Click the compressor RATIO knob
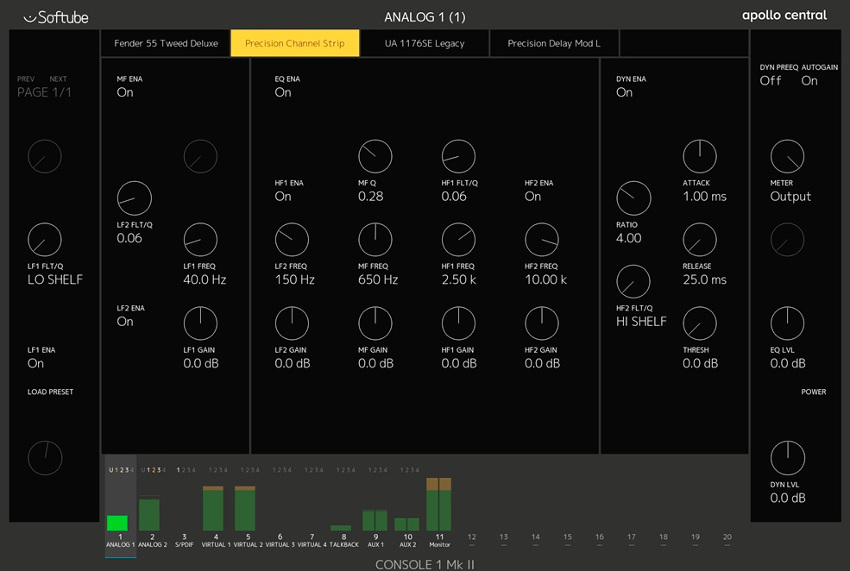This screenshot has width=850, height=571. coord(633,198)
